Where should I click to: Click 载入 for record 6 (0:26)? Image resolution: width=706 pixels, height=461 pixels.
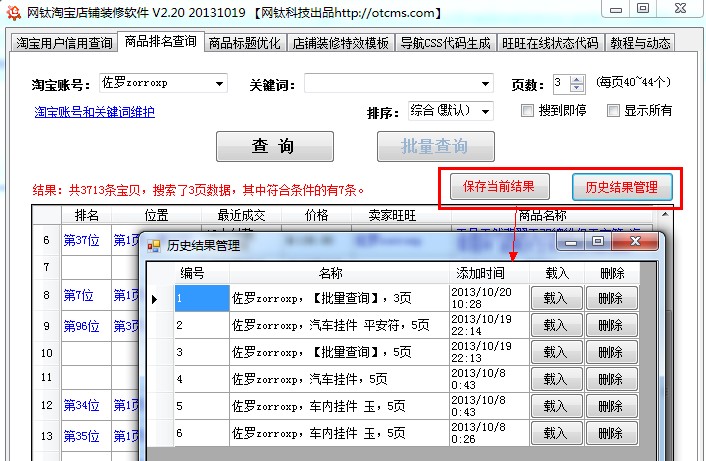click(557, 433)
